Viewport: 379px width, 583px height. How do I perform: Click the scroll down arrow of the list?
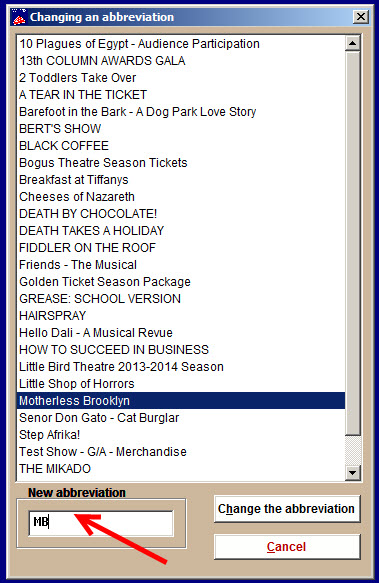[x=352, y=473]
